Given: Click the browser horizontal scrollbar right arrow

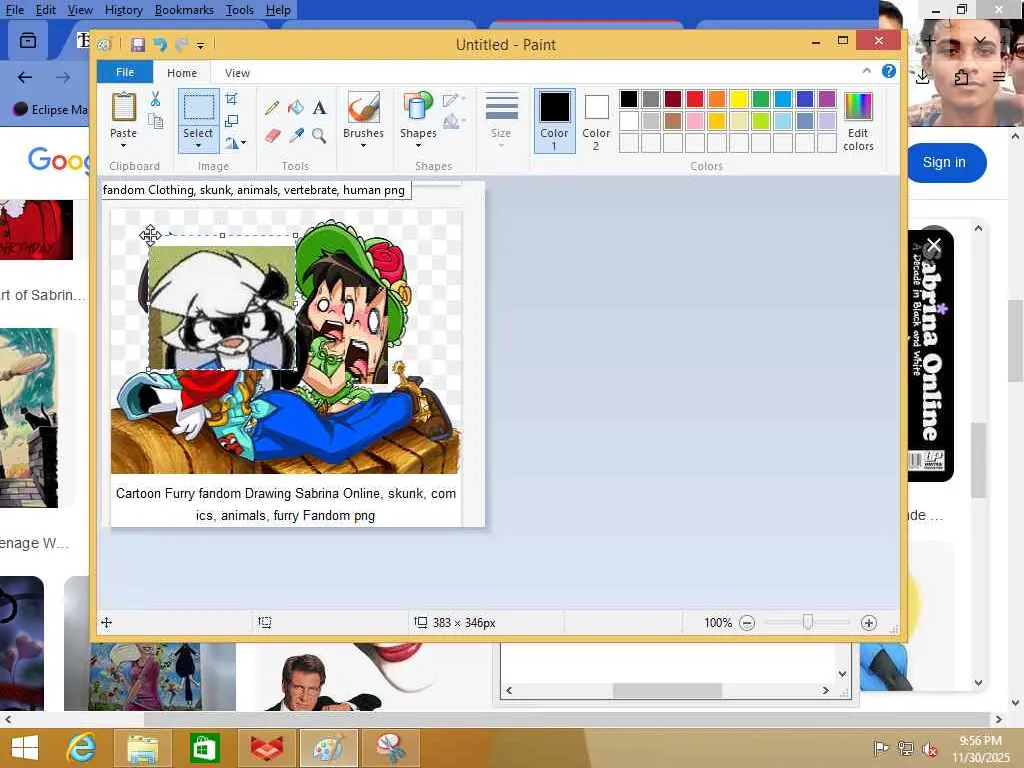Looking at the screenshot, I should [x=999, y=720].
